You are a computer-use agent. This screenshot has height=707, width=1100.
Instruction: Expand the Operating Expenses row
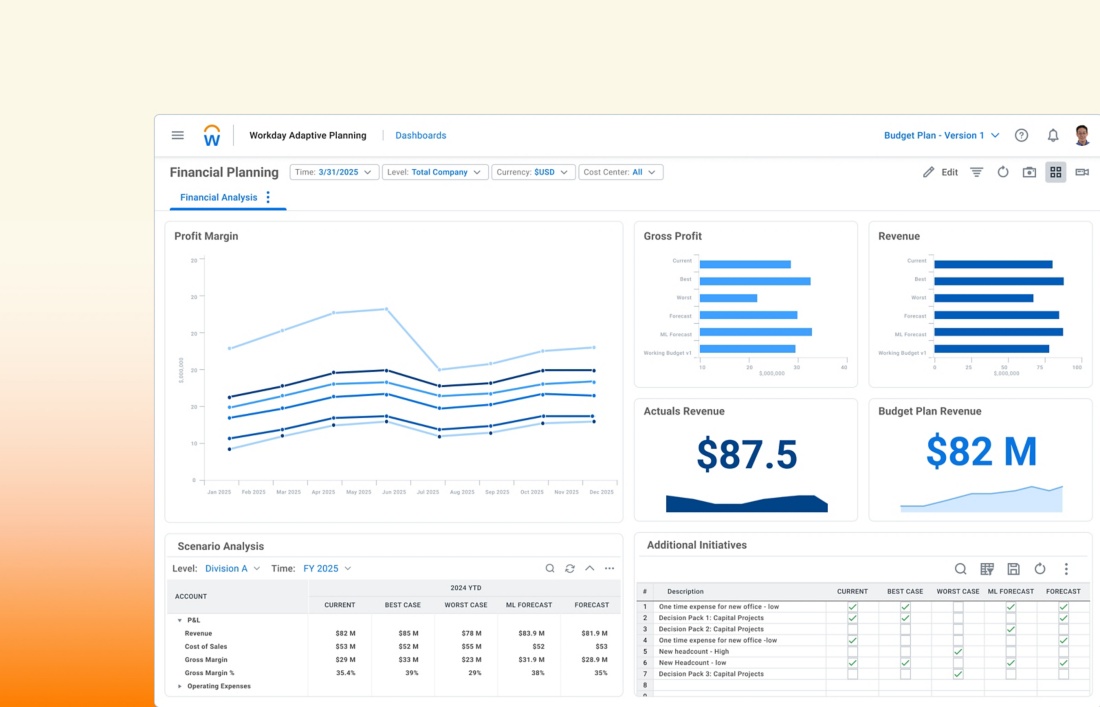point(180,686)
